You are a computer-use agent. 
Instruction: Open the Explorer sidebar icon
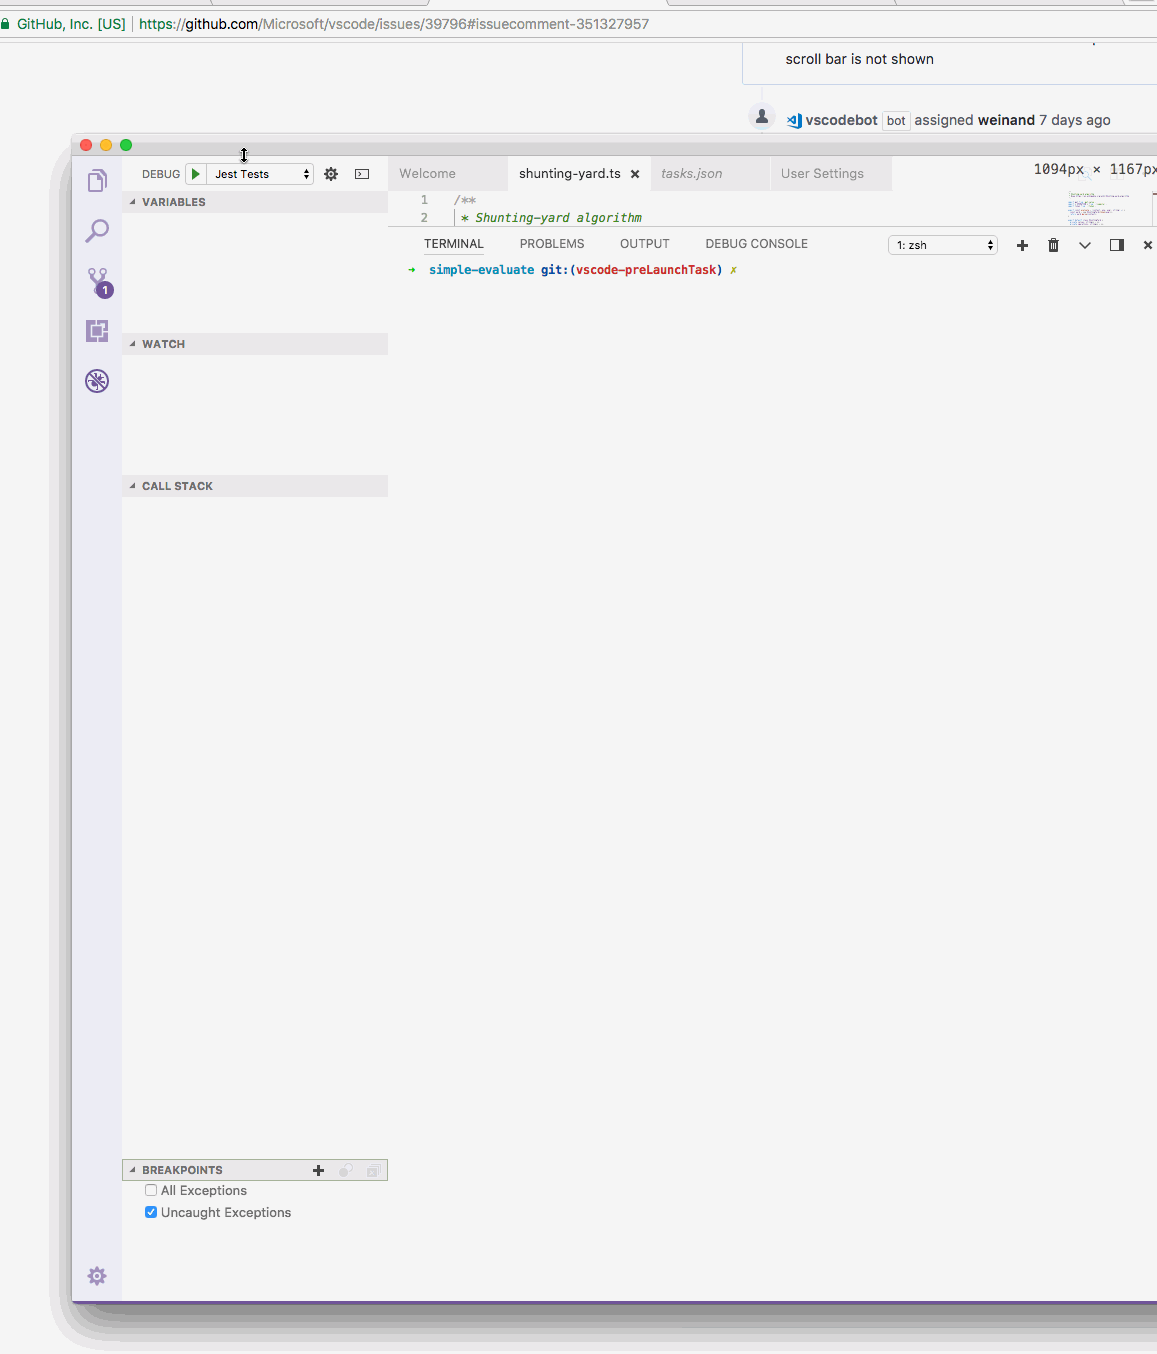click(x=97, y=181)
